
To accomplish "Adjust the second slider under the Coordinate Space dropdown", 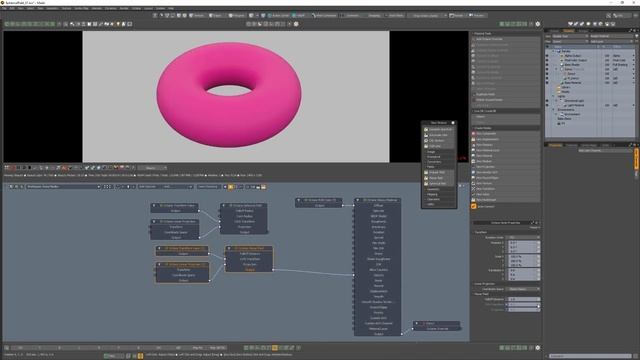I will click(523, 304).
